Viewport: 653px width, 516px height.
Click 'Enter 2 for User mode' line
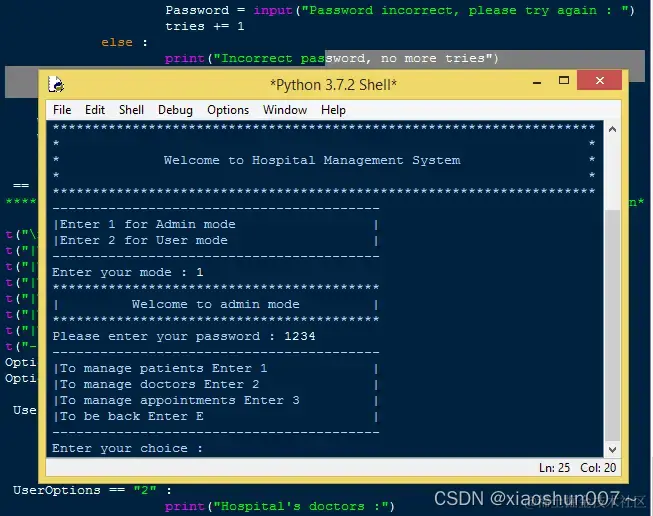144,240
